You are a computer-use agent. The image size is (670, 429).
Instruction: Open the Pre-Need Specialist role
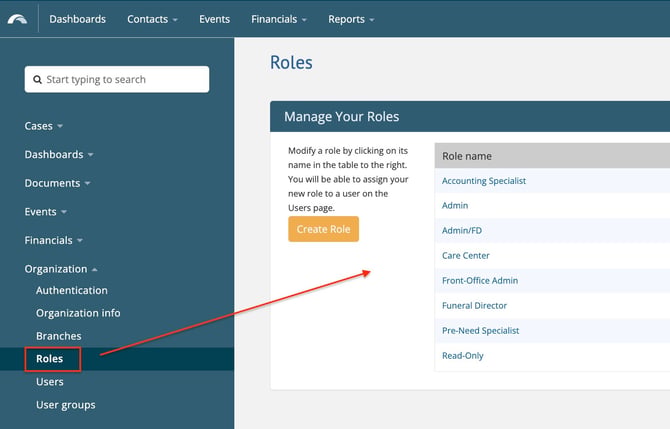480,331
